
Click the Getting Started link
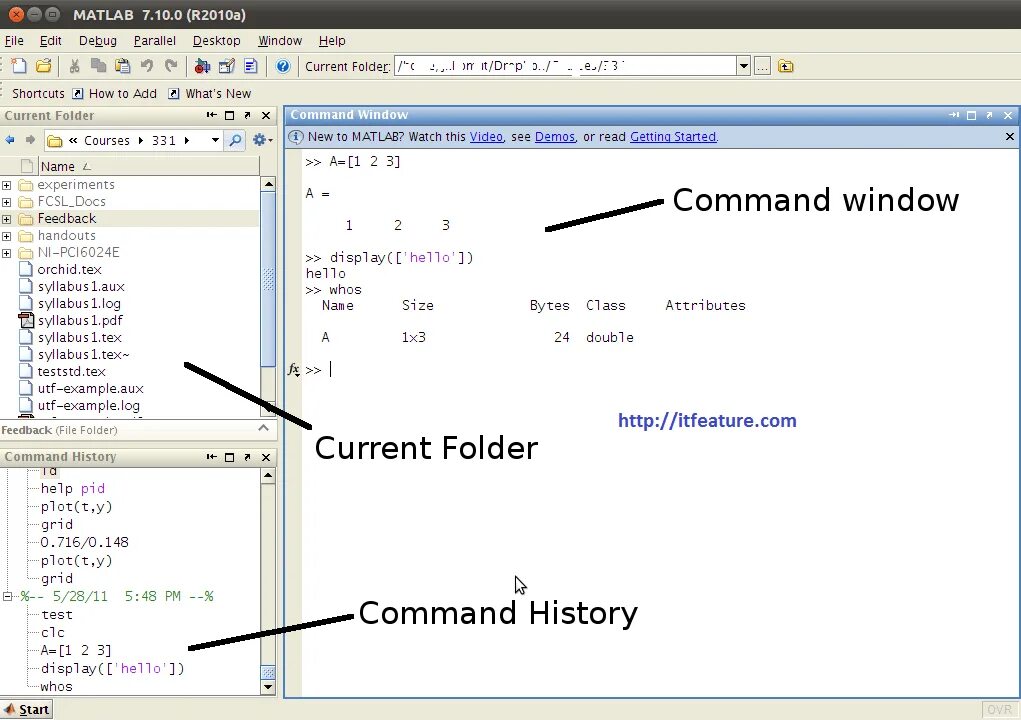(673, 137)
